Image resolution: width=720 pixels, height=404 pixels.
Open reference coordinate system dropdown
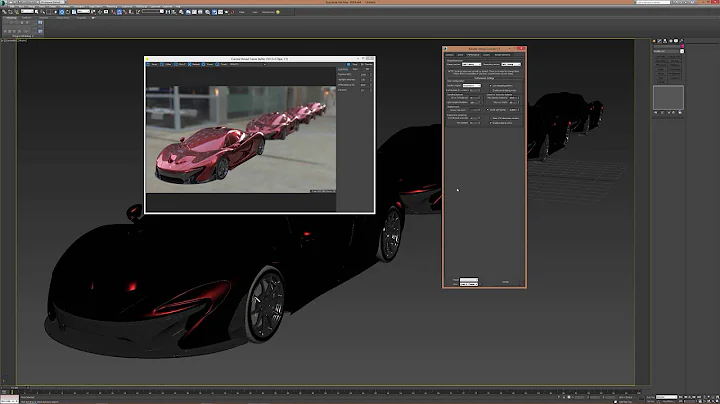pyautogui.click(x=83, y=11)
